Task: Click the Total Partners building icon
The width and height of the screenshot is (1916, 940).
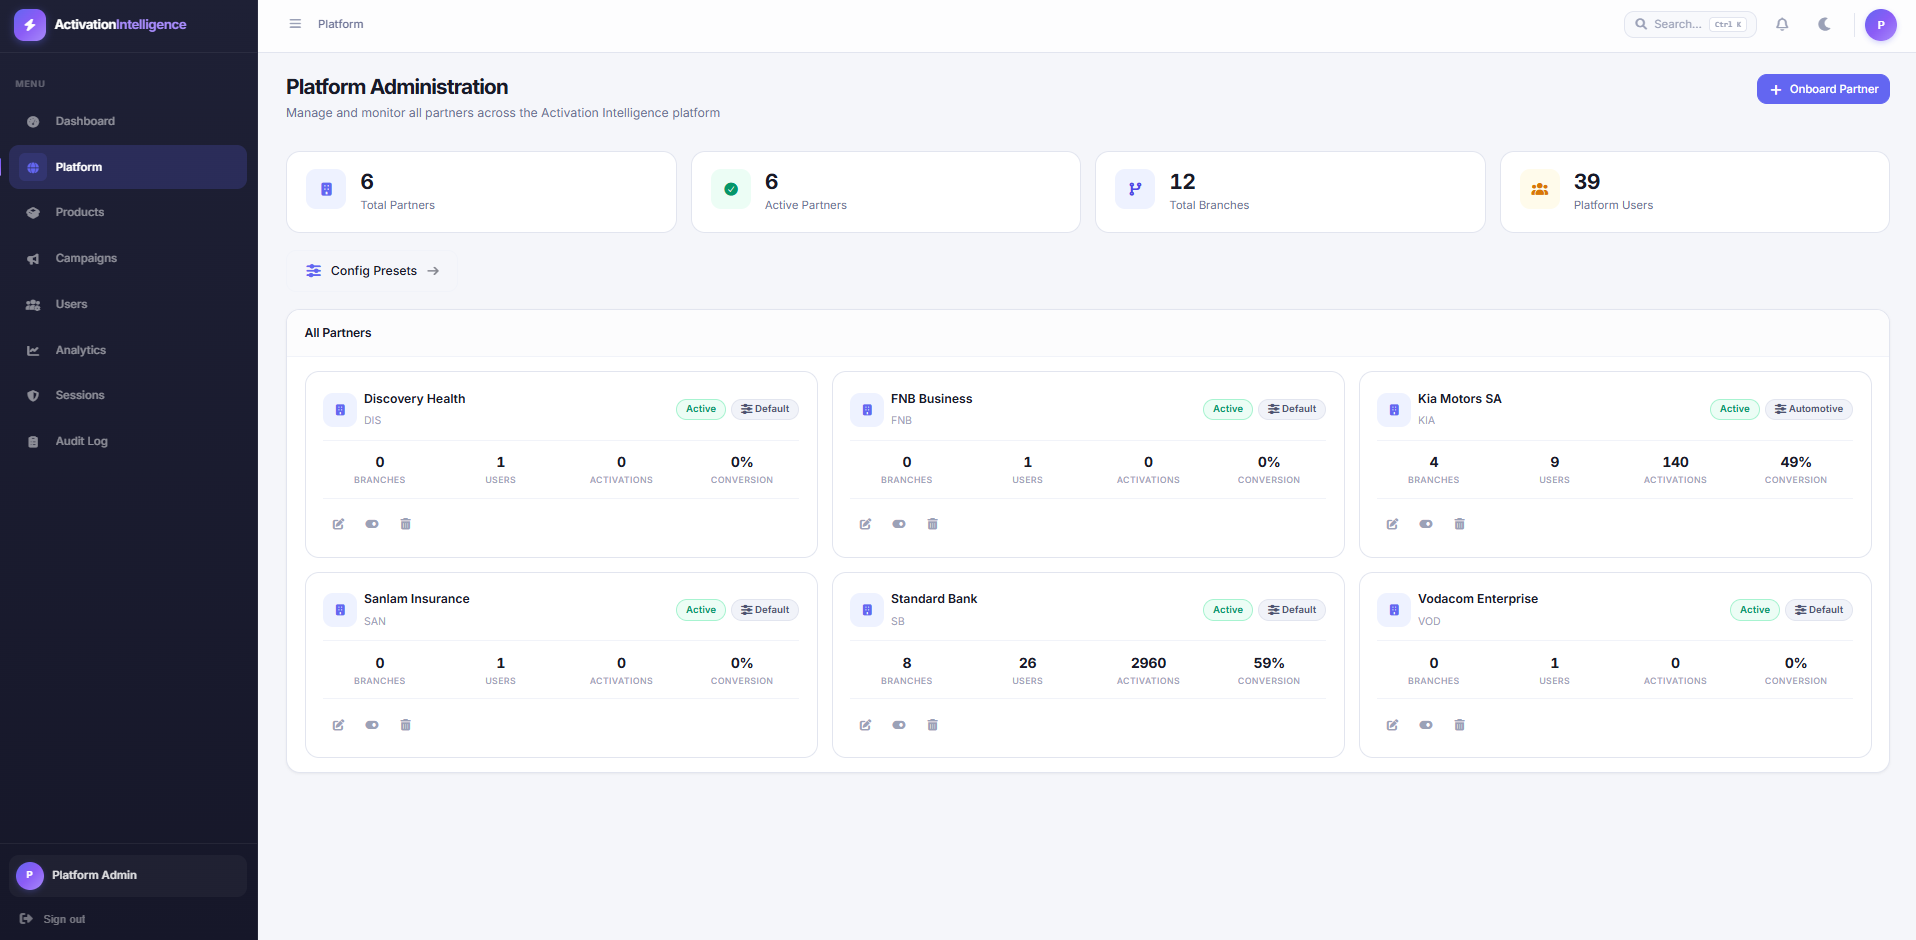Action: 326,189
